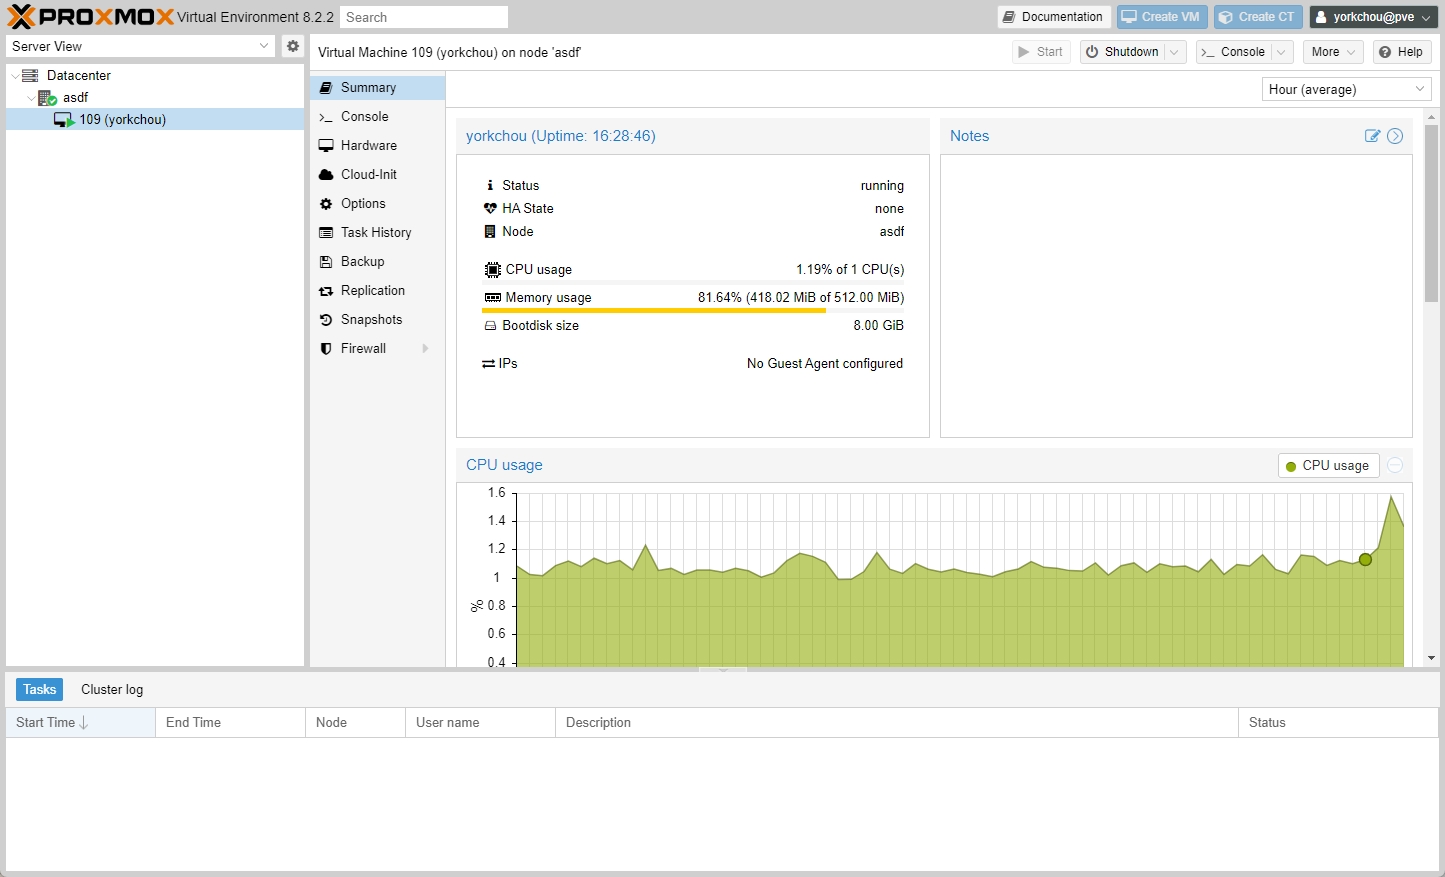Focus the top Search field
Image resolution: width=1445 pixels, height=877 pixels.
pyautogui.click(x=423, y=17)
